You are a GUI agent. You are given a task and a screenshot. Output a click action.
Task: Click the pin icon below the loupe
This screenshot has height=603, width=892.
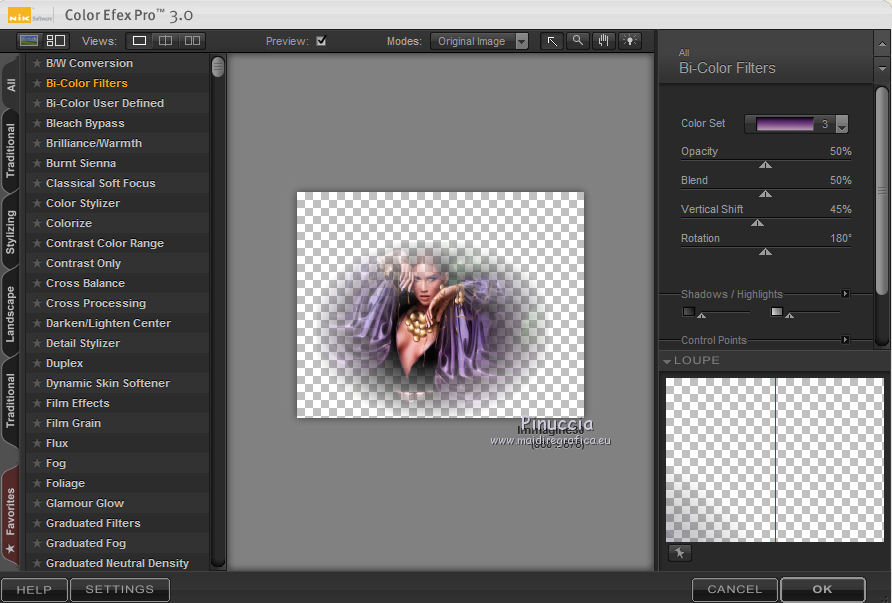(x=679, y=553)
